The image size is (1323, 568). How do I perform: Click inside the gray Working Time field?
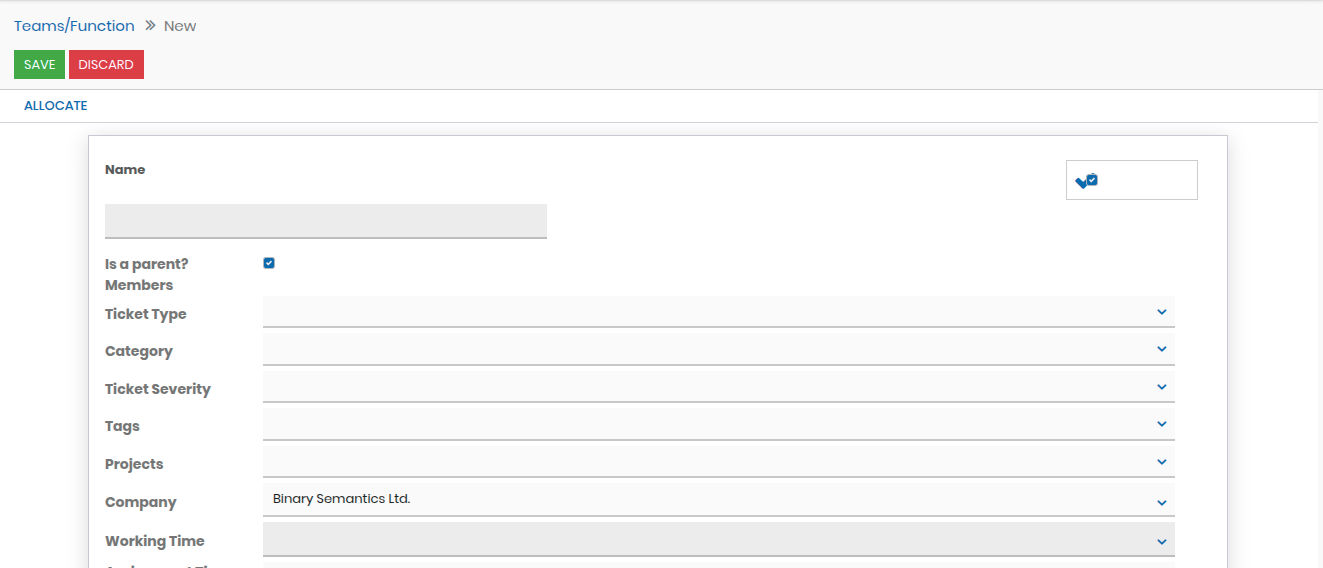click(x=700, y=540)
